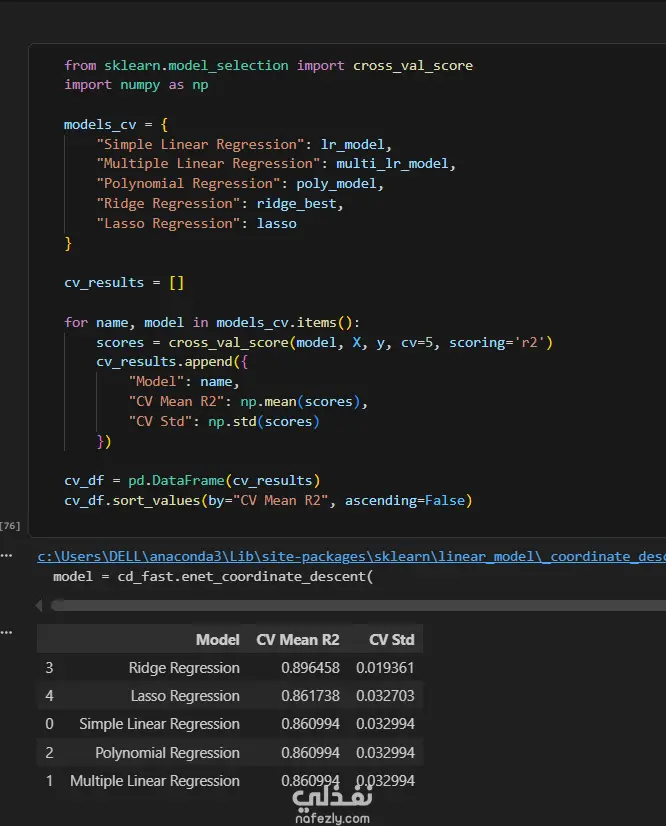Screen dimensions: 666x826
Task: Click the "Simple Linear Regression" string in the code
Action: click(x=200, y=144)
